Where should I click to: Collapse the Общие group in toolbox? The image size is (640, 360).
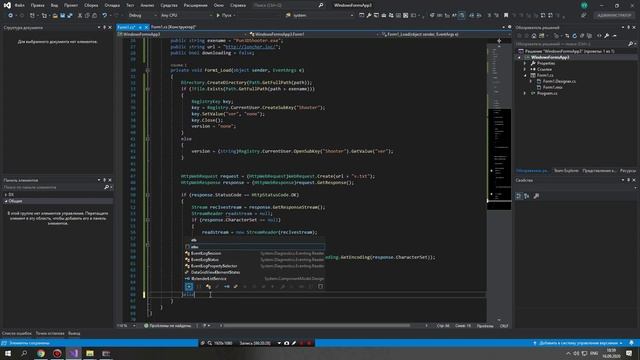[6, 201]
